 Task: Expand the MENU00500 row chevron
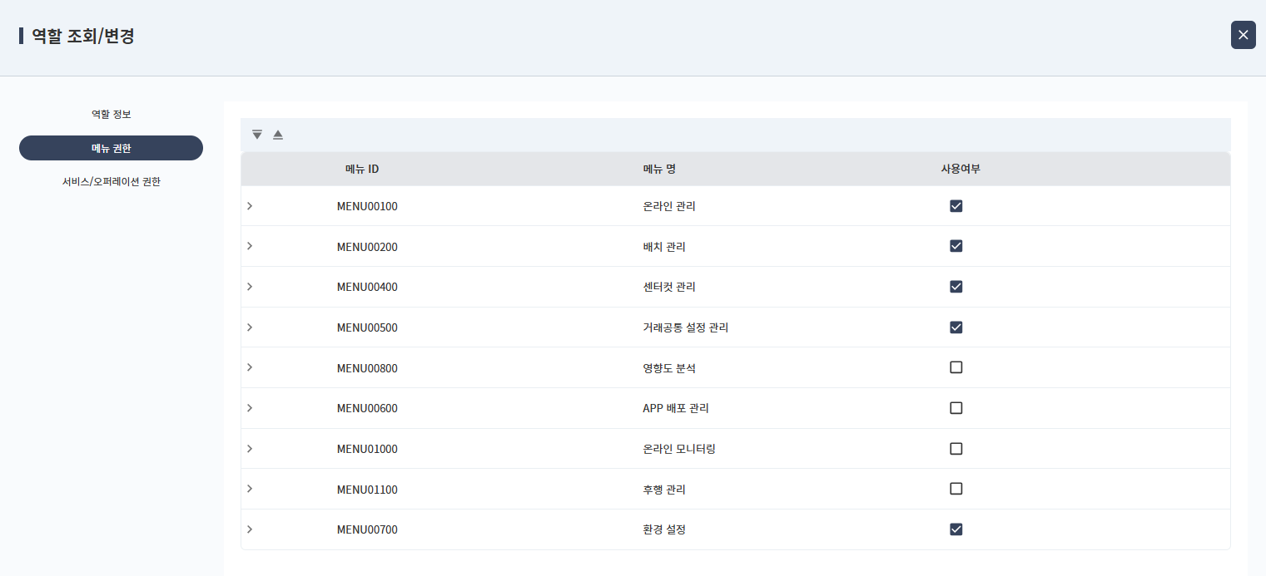250,327
